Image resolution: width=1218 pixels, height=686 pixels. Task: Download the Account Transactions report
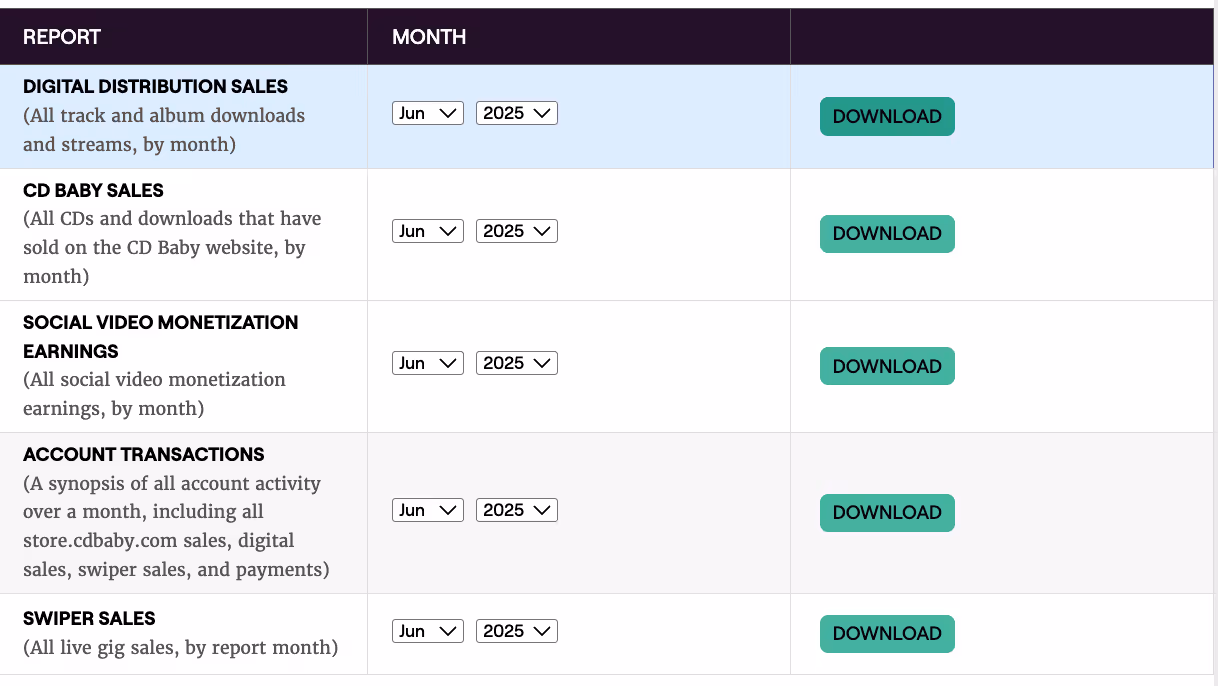coord(887,512)
